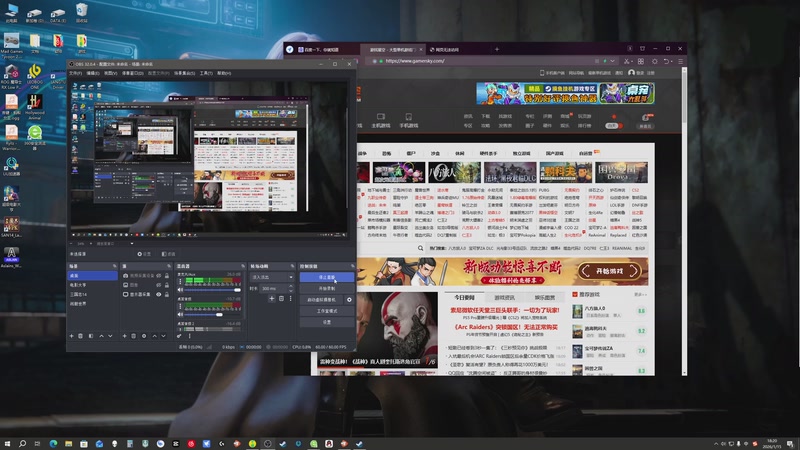Open Windows Start menu on taskbar
The image size is (800, 450).
tap(7, 444)
